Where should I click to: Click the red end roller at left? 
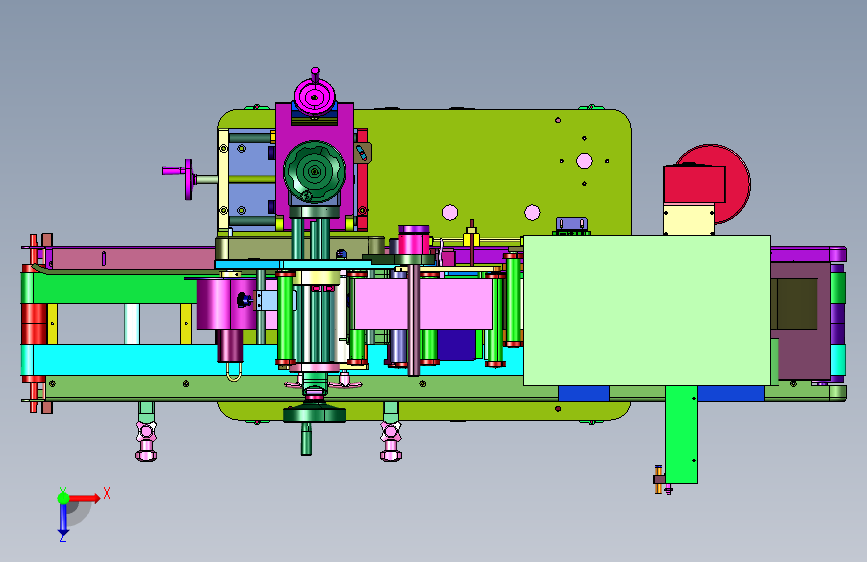tap(34, 324)
